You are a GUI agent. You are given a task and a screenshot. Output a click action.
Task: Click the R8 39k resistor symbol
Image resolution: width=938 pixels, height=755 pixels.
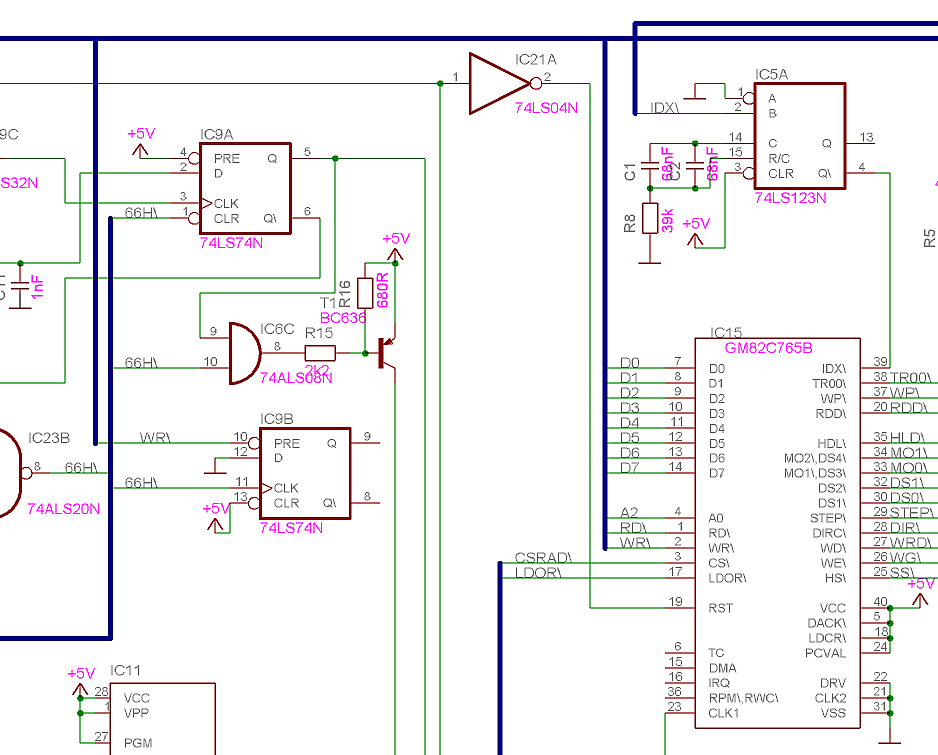650,218
